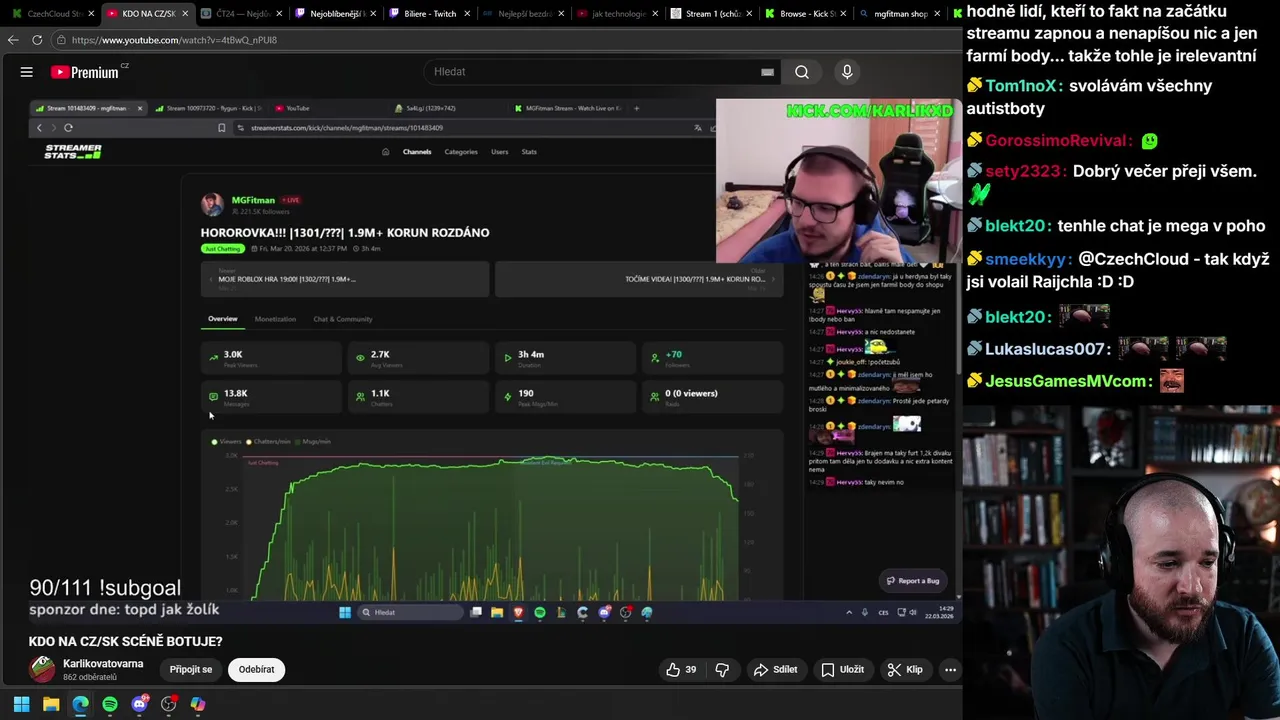
Task: Click sety2323 username in the chat overlay
Action: pyautogui.click(x=1024, y=171)
